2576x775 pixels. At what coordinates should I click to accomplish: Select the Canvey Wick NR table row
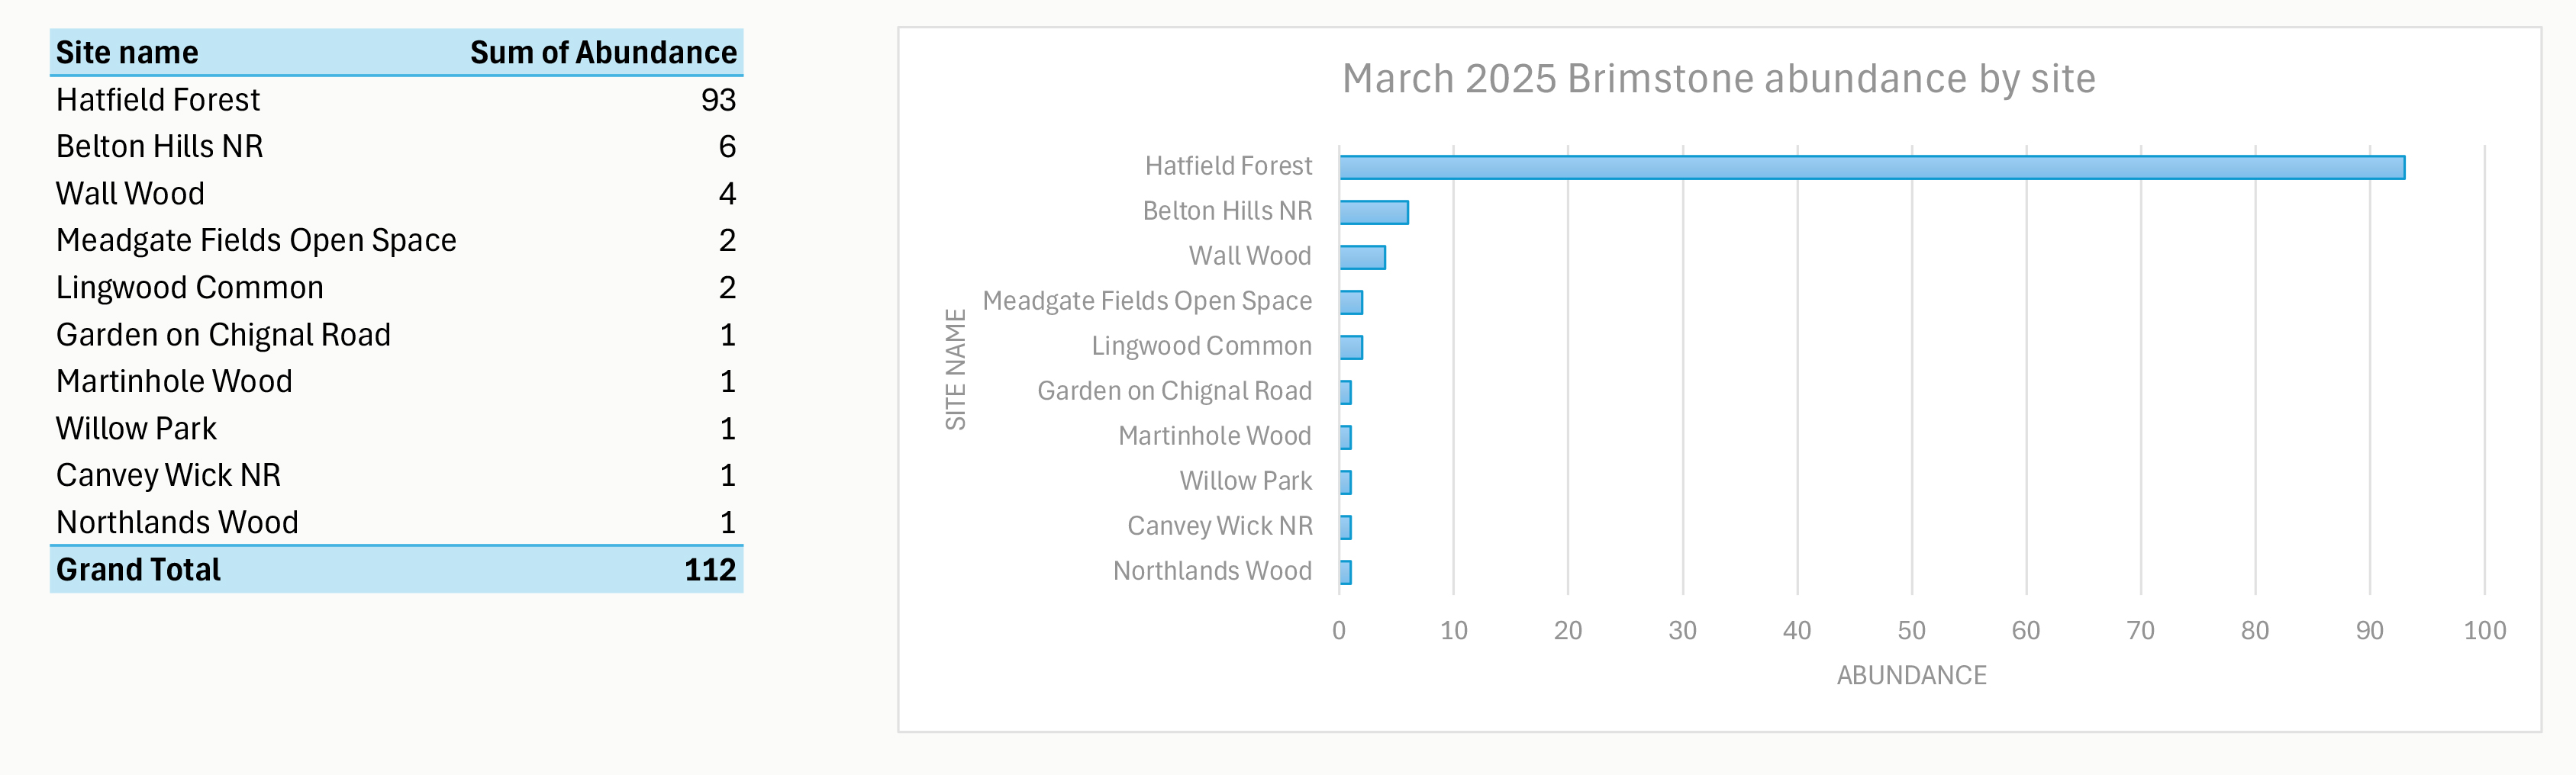point(396,475)
